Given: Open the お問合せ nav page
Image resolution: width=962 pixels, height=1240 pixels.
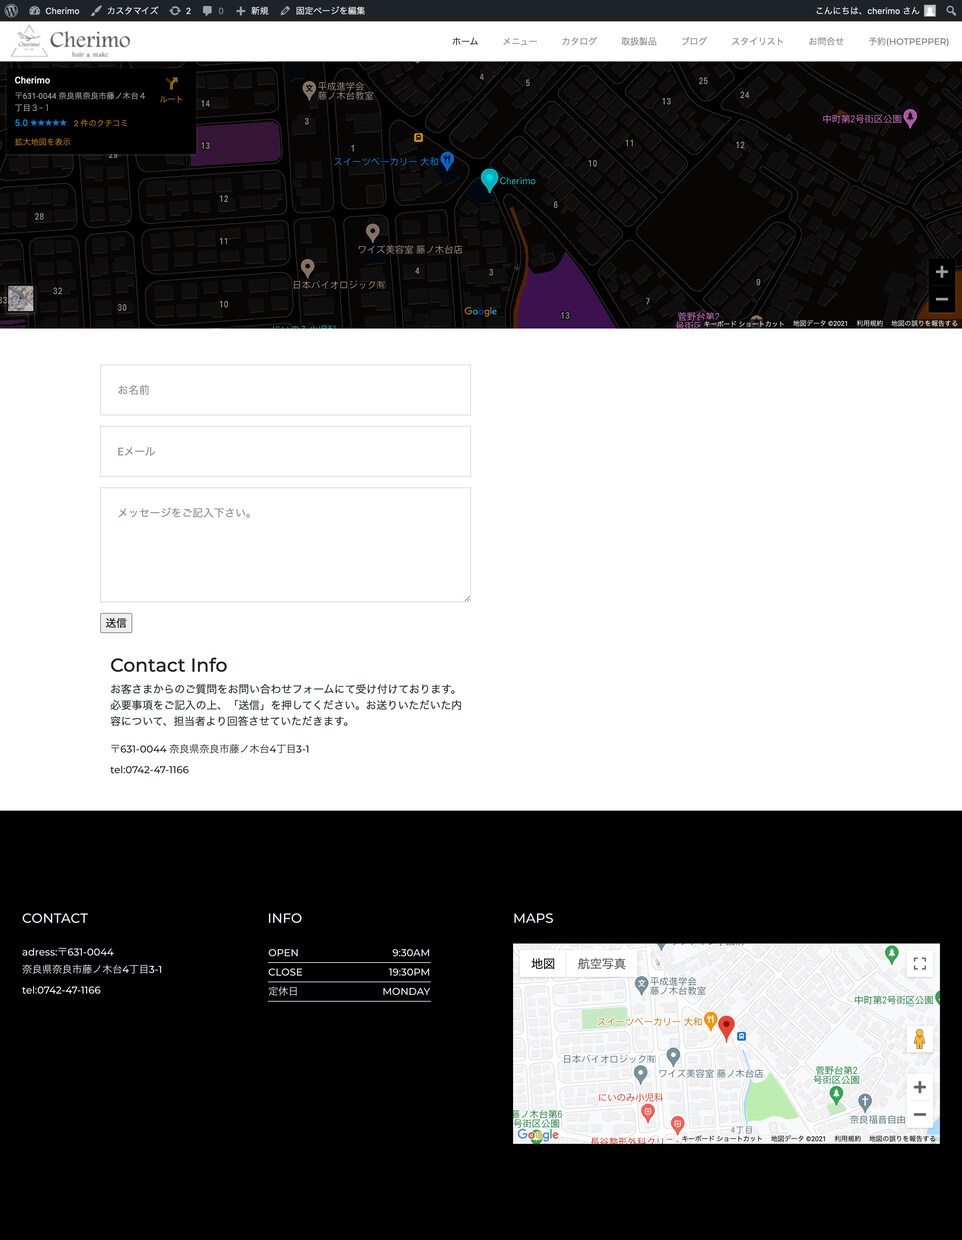Looking at the screenshot, I should 826,41.
